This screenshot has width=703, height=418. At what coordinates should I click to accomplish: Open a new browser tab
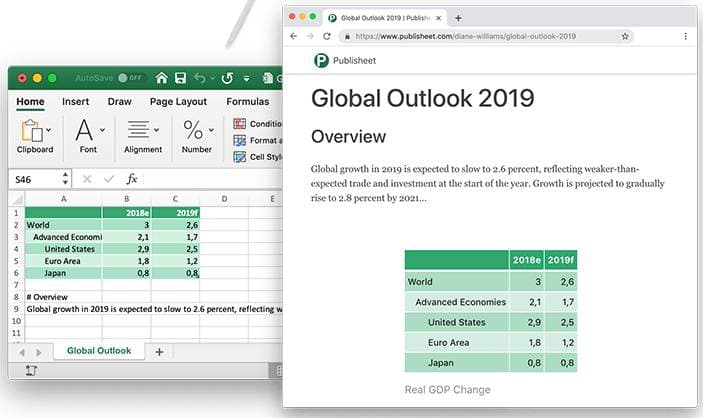pyautogui.click(x=458, y=18)
